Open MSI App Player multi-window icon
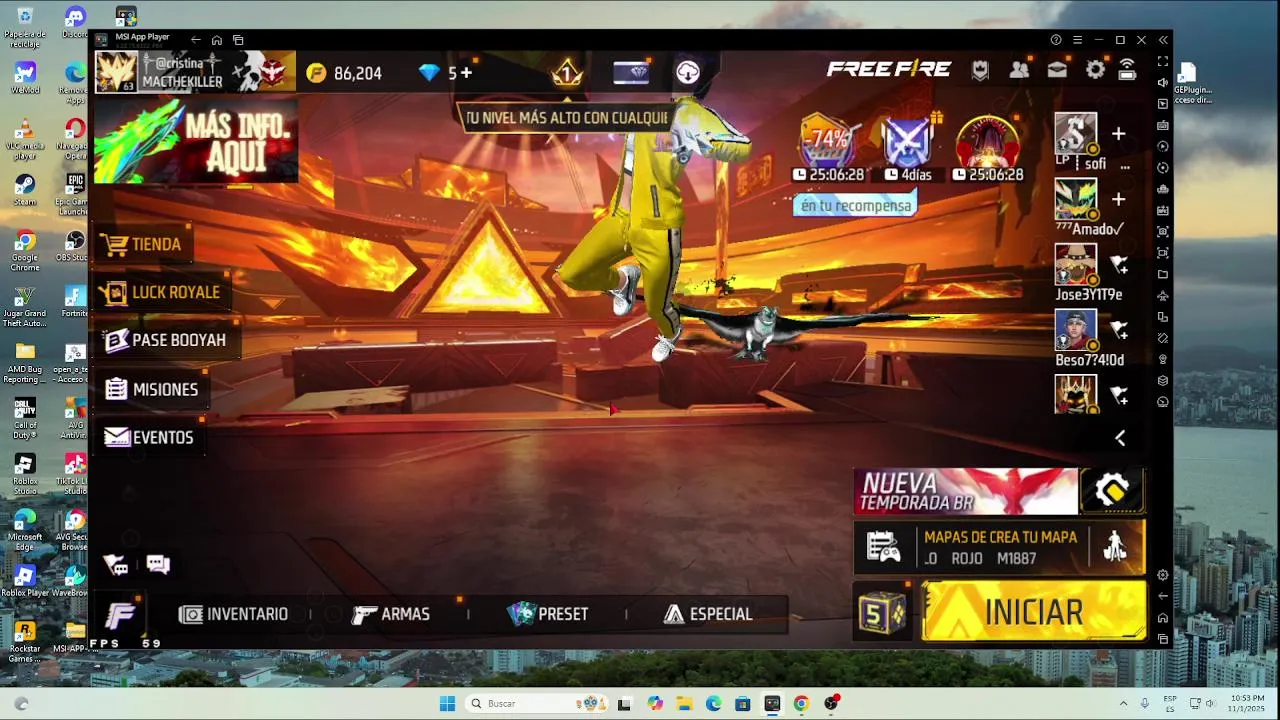Image resolution: width=1280 pixels, height=720 pixels. [238, 40]
